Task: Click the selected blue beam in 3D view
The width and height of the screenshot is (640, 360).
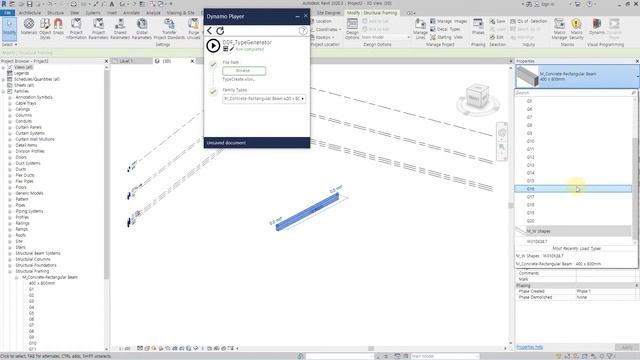Action: click(308, 212)
